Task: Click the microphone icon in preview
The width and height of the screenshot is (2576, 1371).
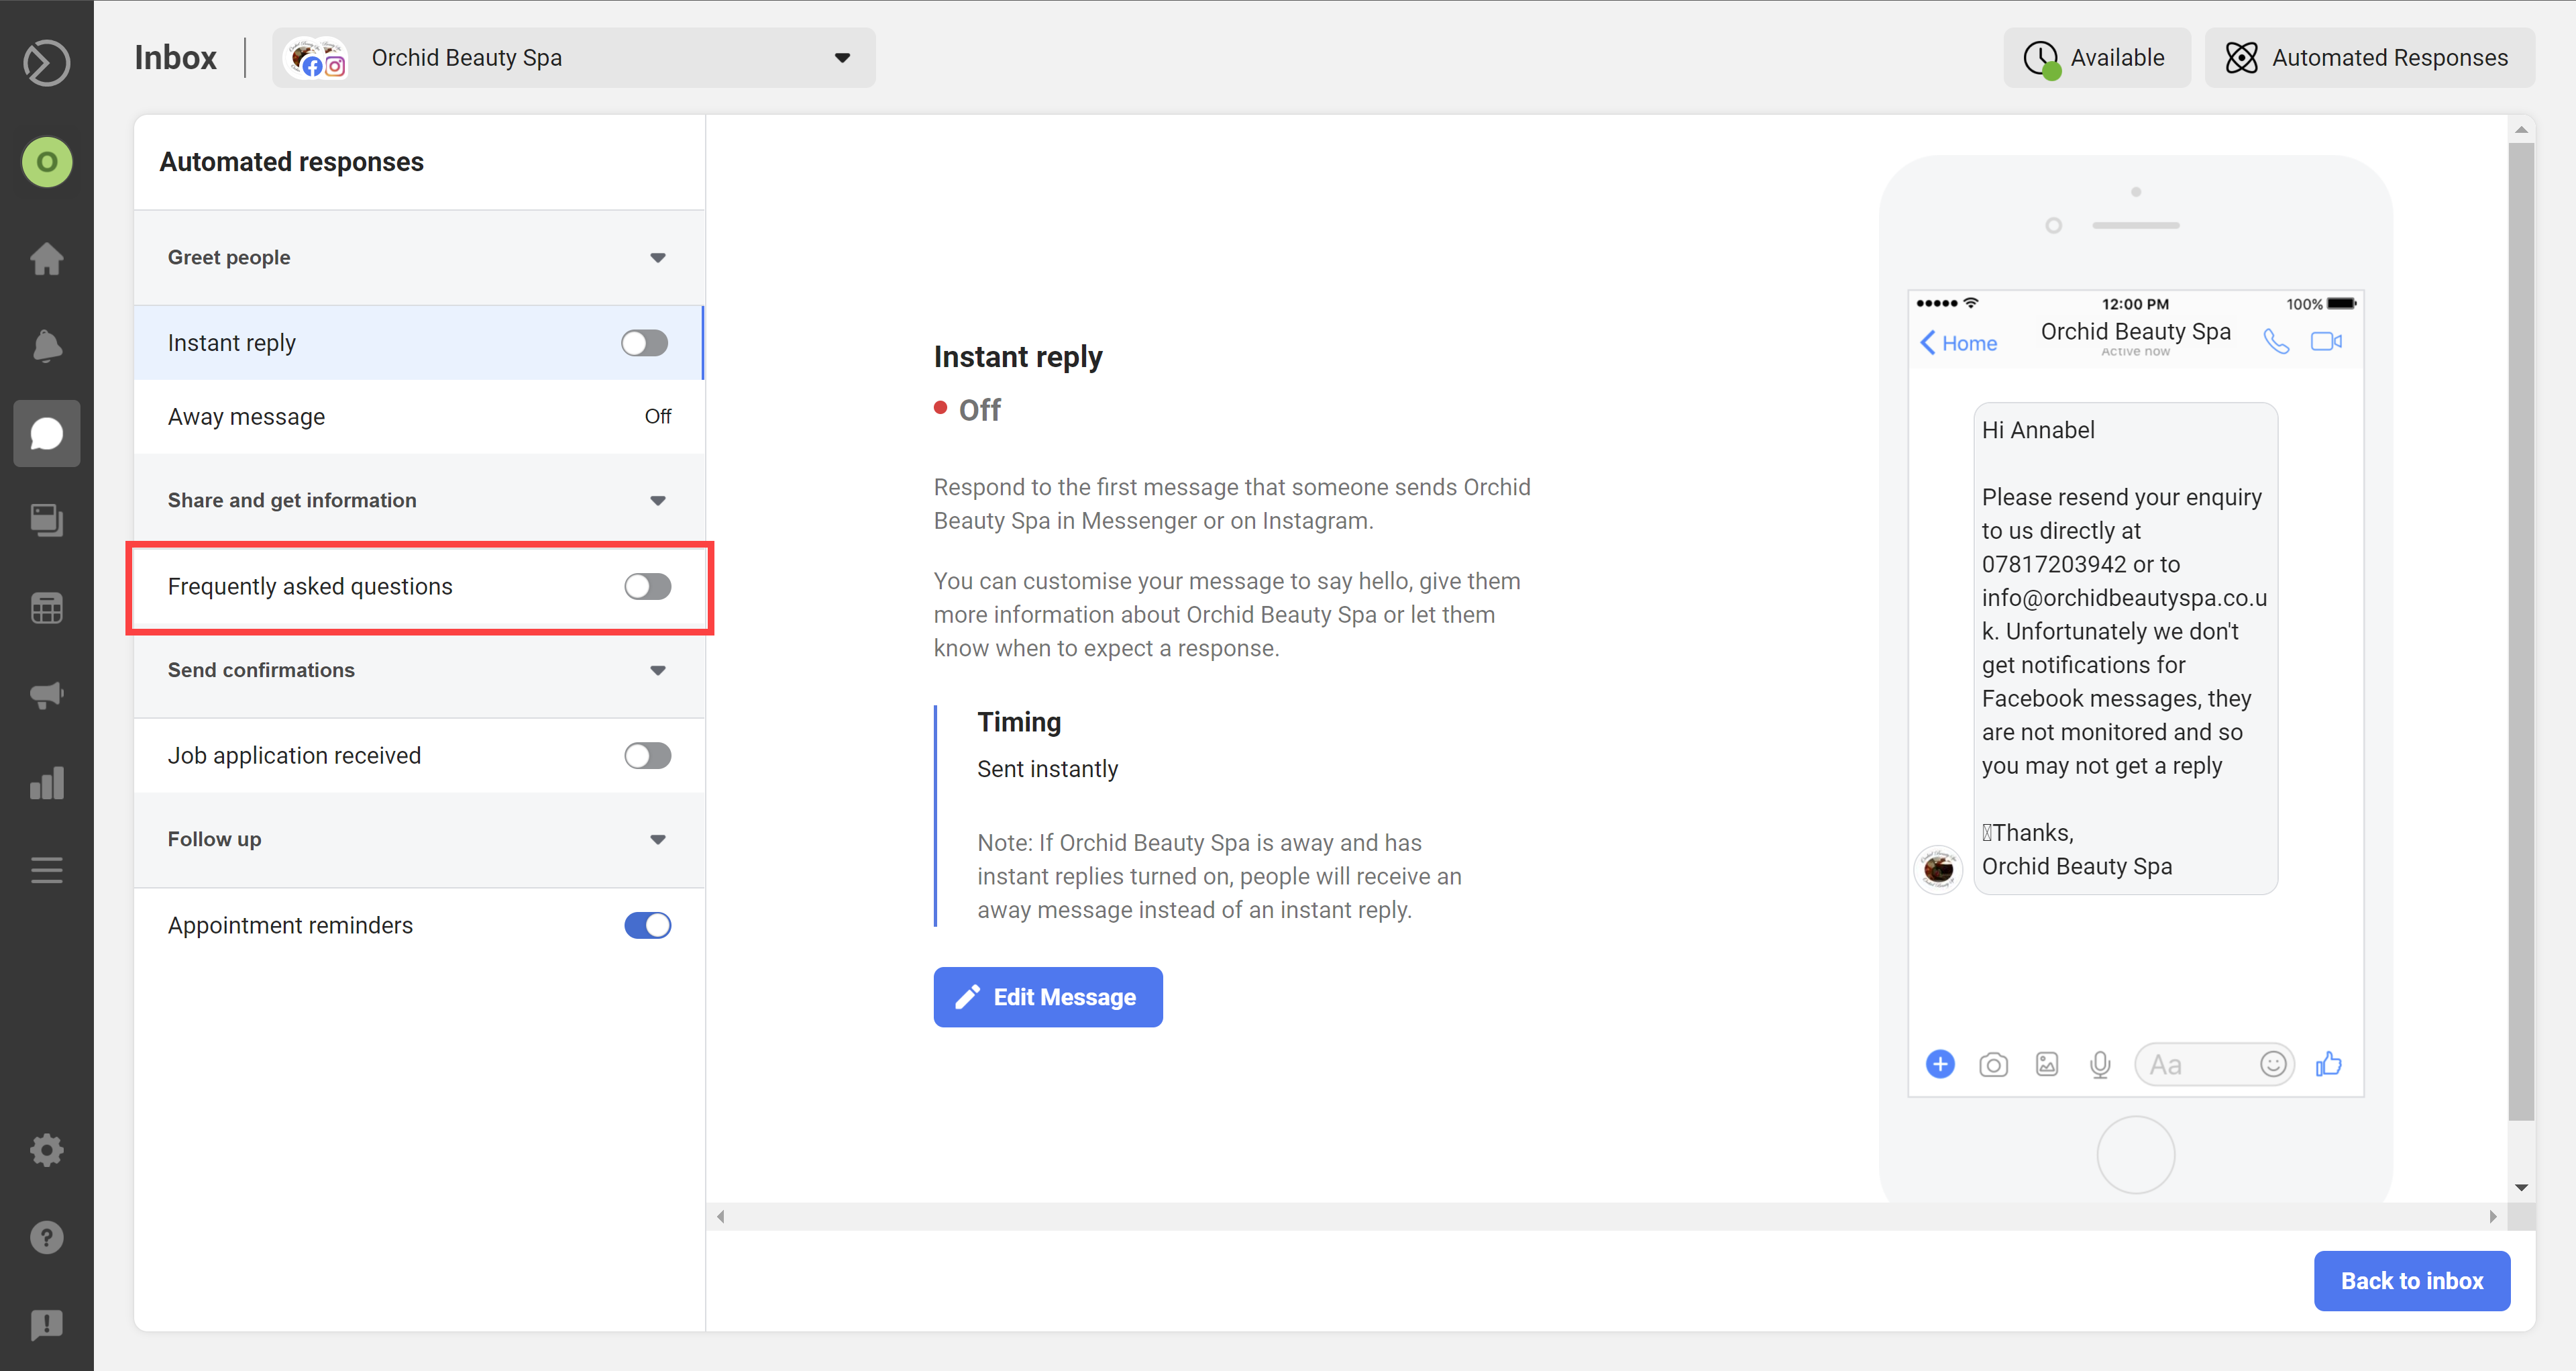Action: (2100, 1065)
